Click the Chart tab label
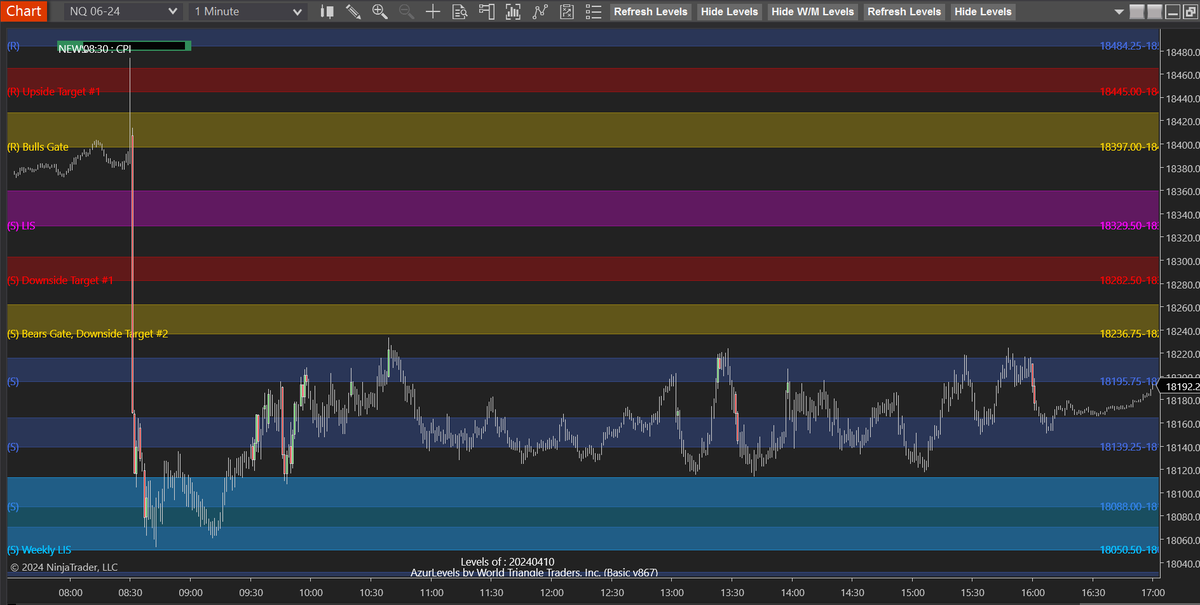This screenshot has height=605, width=1200. pos(22,11)
